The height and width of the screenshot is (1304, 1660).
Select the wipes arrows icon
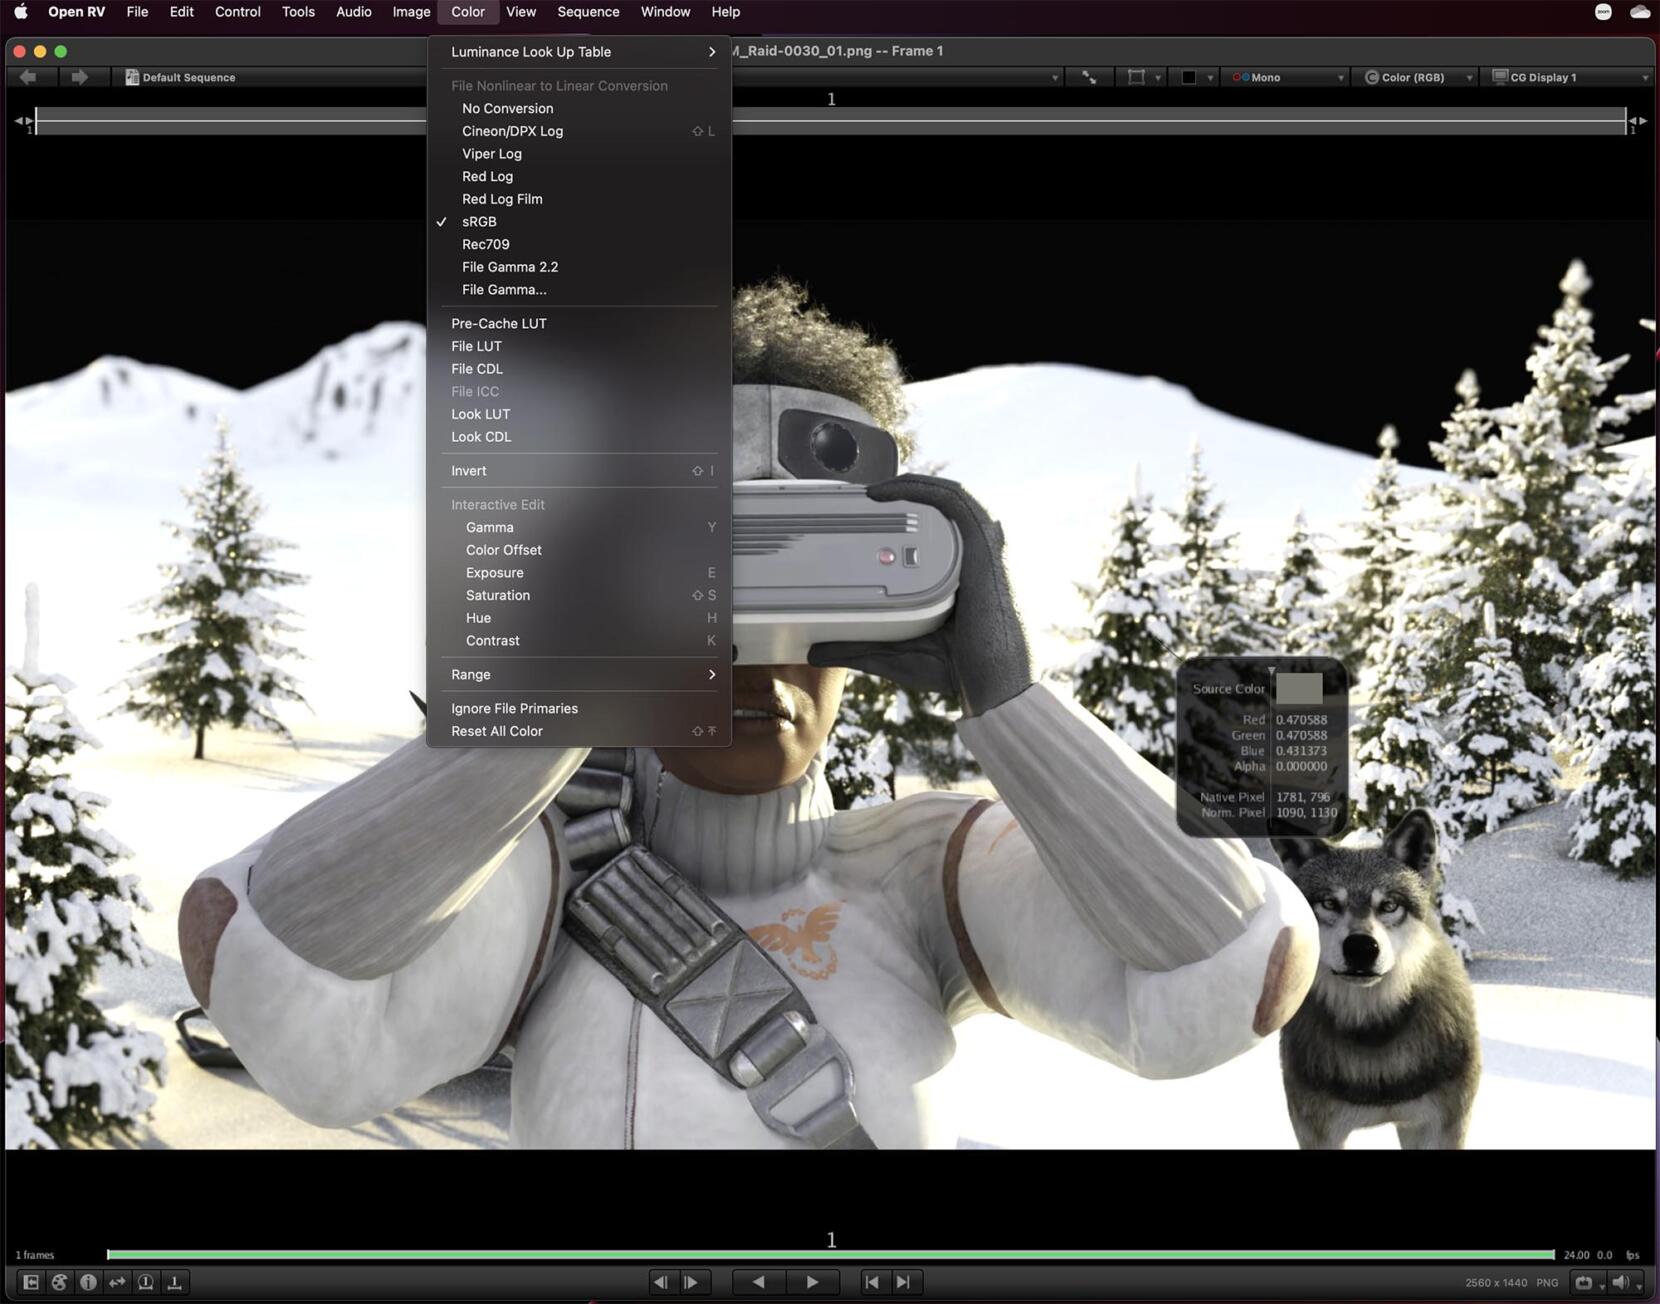tap(117, 1282)
